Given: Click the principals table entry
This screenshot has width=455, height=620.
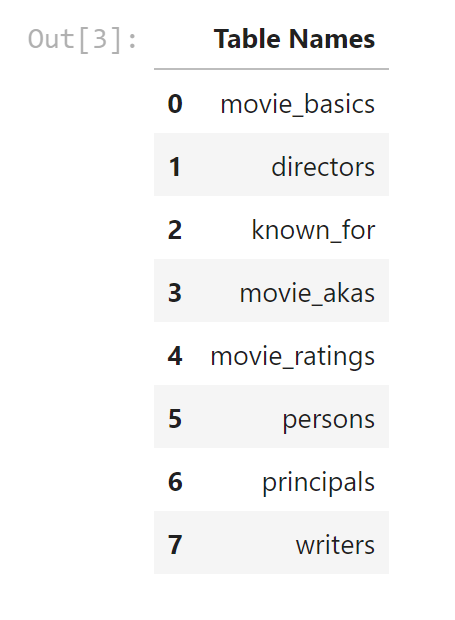Looking at the screenshot, I should click(x=318, y=482).
